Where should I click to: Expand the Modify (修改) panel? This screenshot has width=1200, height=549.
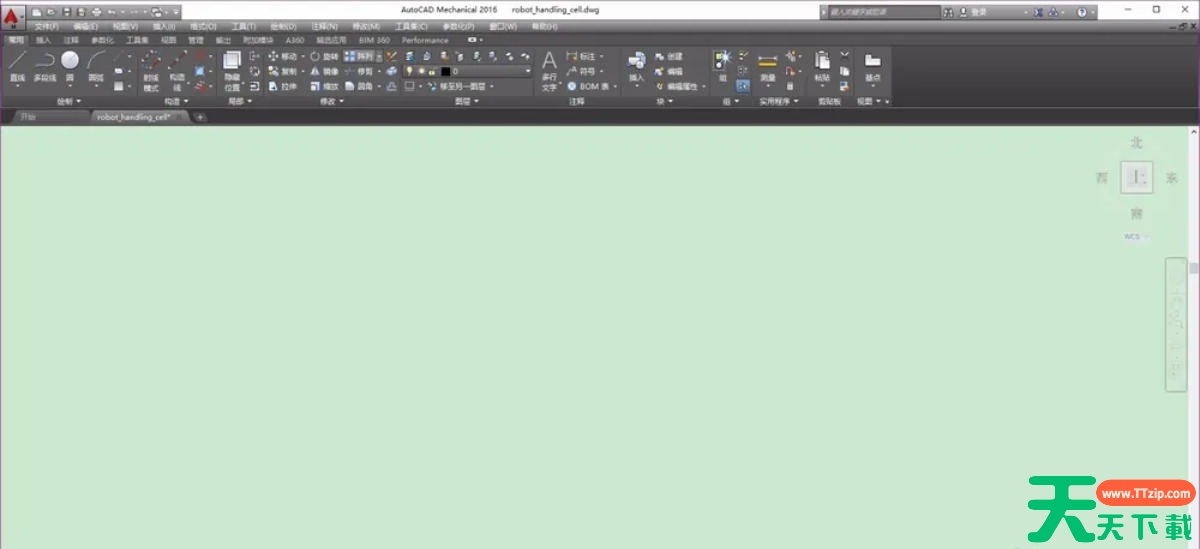(x=332, y=102)
